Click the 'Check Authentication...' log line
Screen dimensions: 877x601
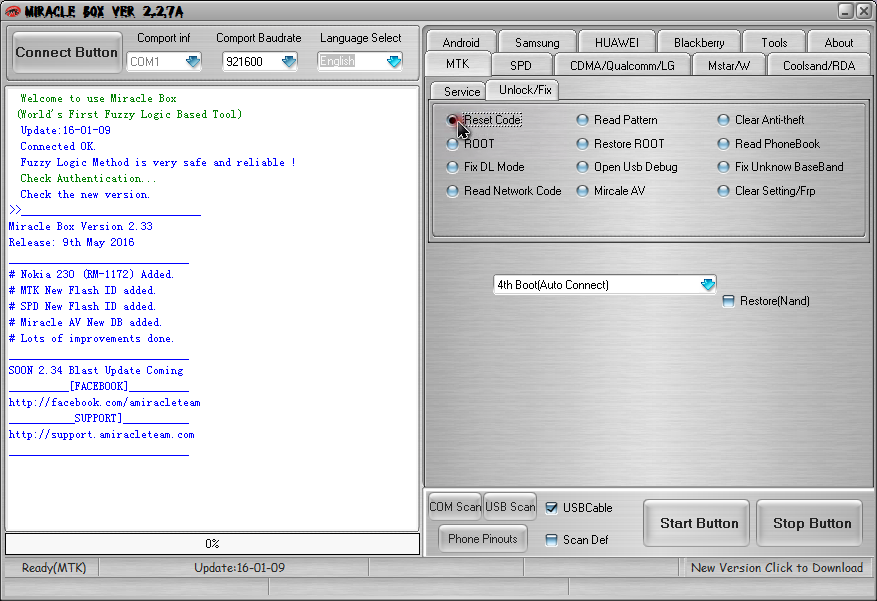[88, 178]
